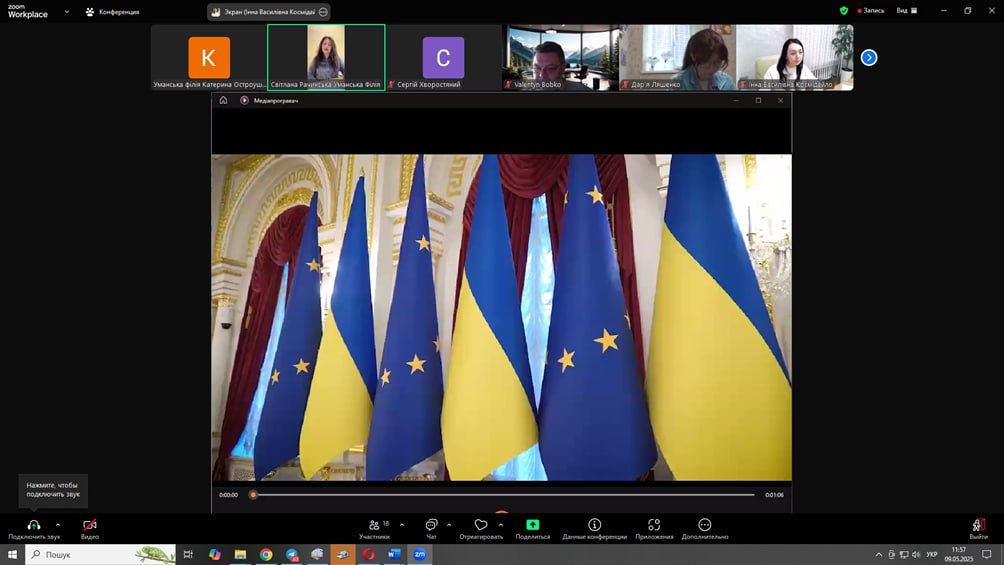The height and width of the screenshot is (565, 1004).
Task: Click the Дополнительно more options icon
Action: [x=704, y=525]
